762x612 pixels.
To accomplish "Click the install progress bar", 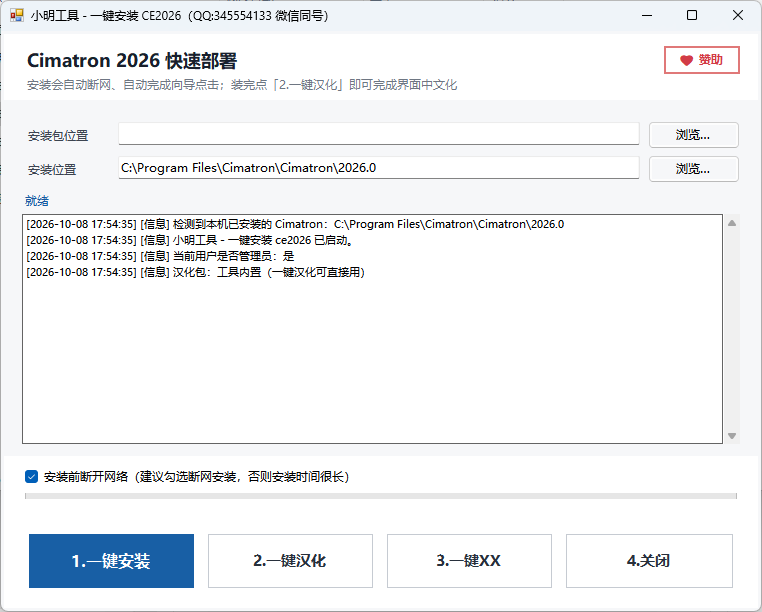I will 381,496.
